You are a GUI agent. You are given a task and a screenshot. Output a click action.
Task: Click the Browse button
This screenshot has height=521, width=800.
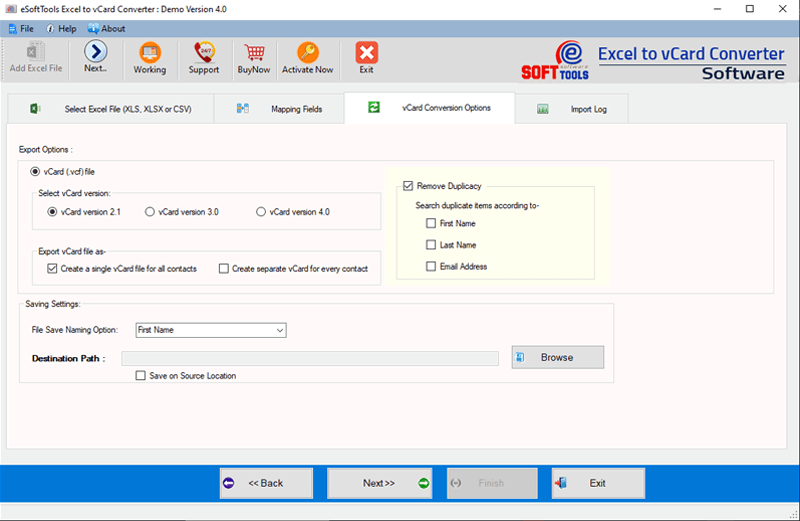pos(558,357)
